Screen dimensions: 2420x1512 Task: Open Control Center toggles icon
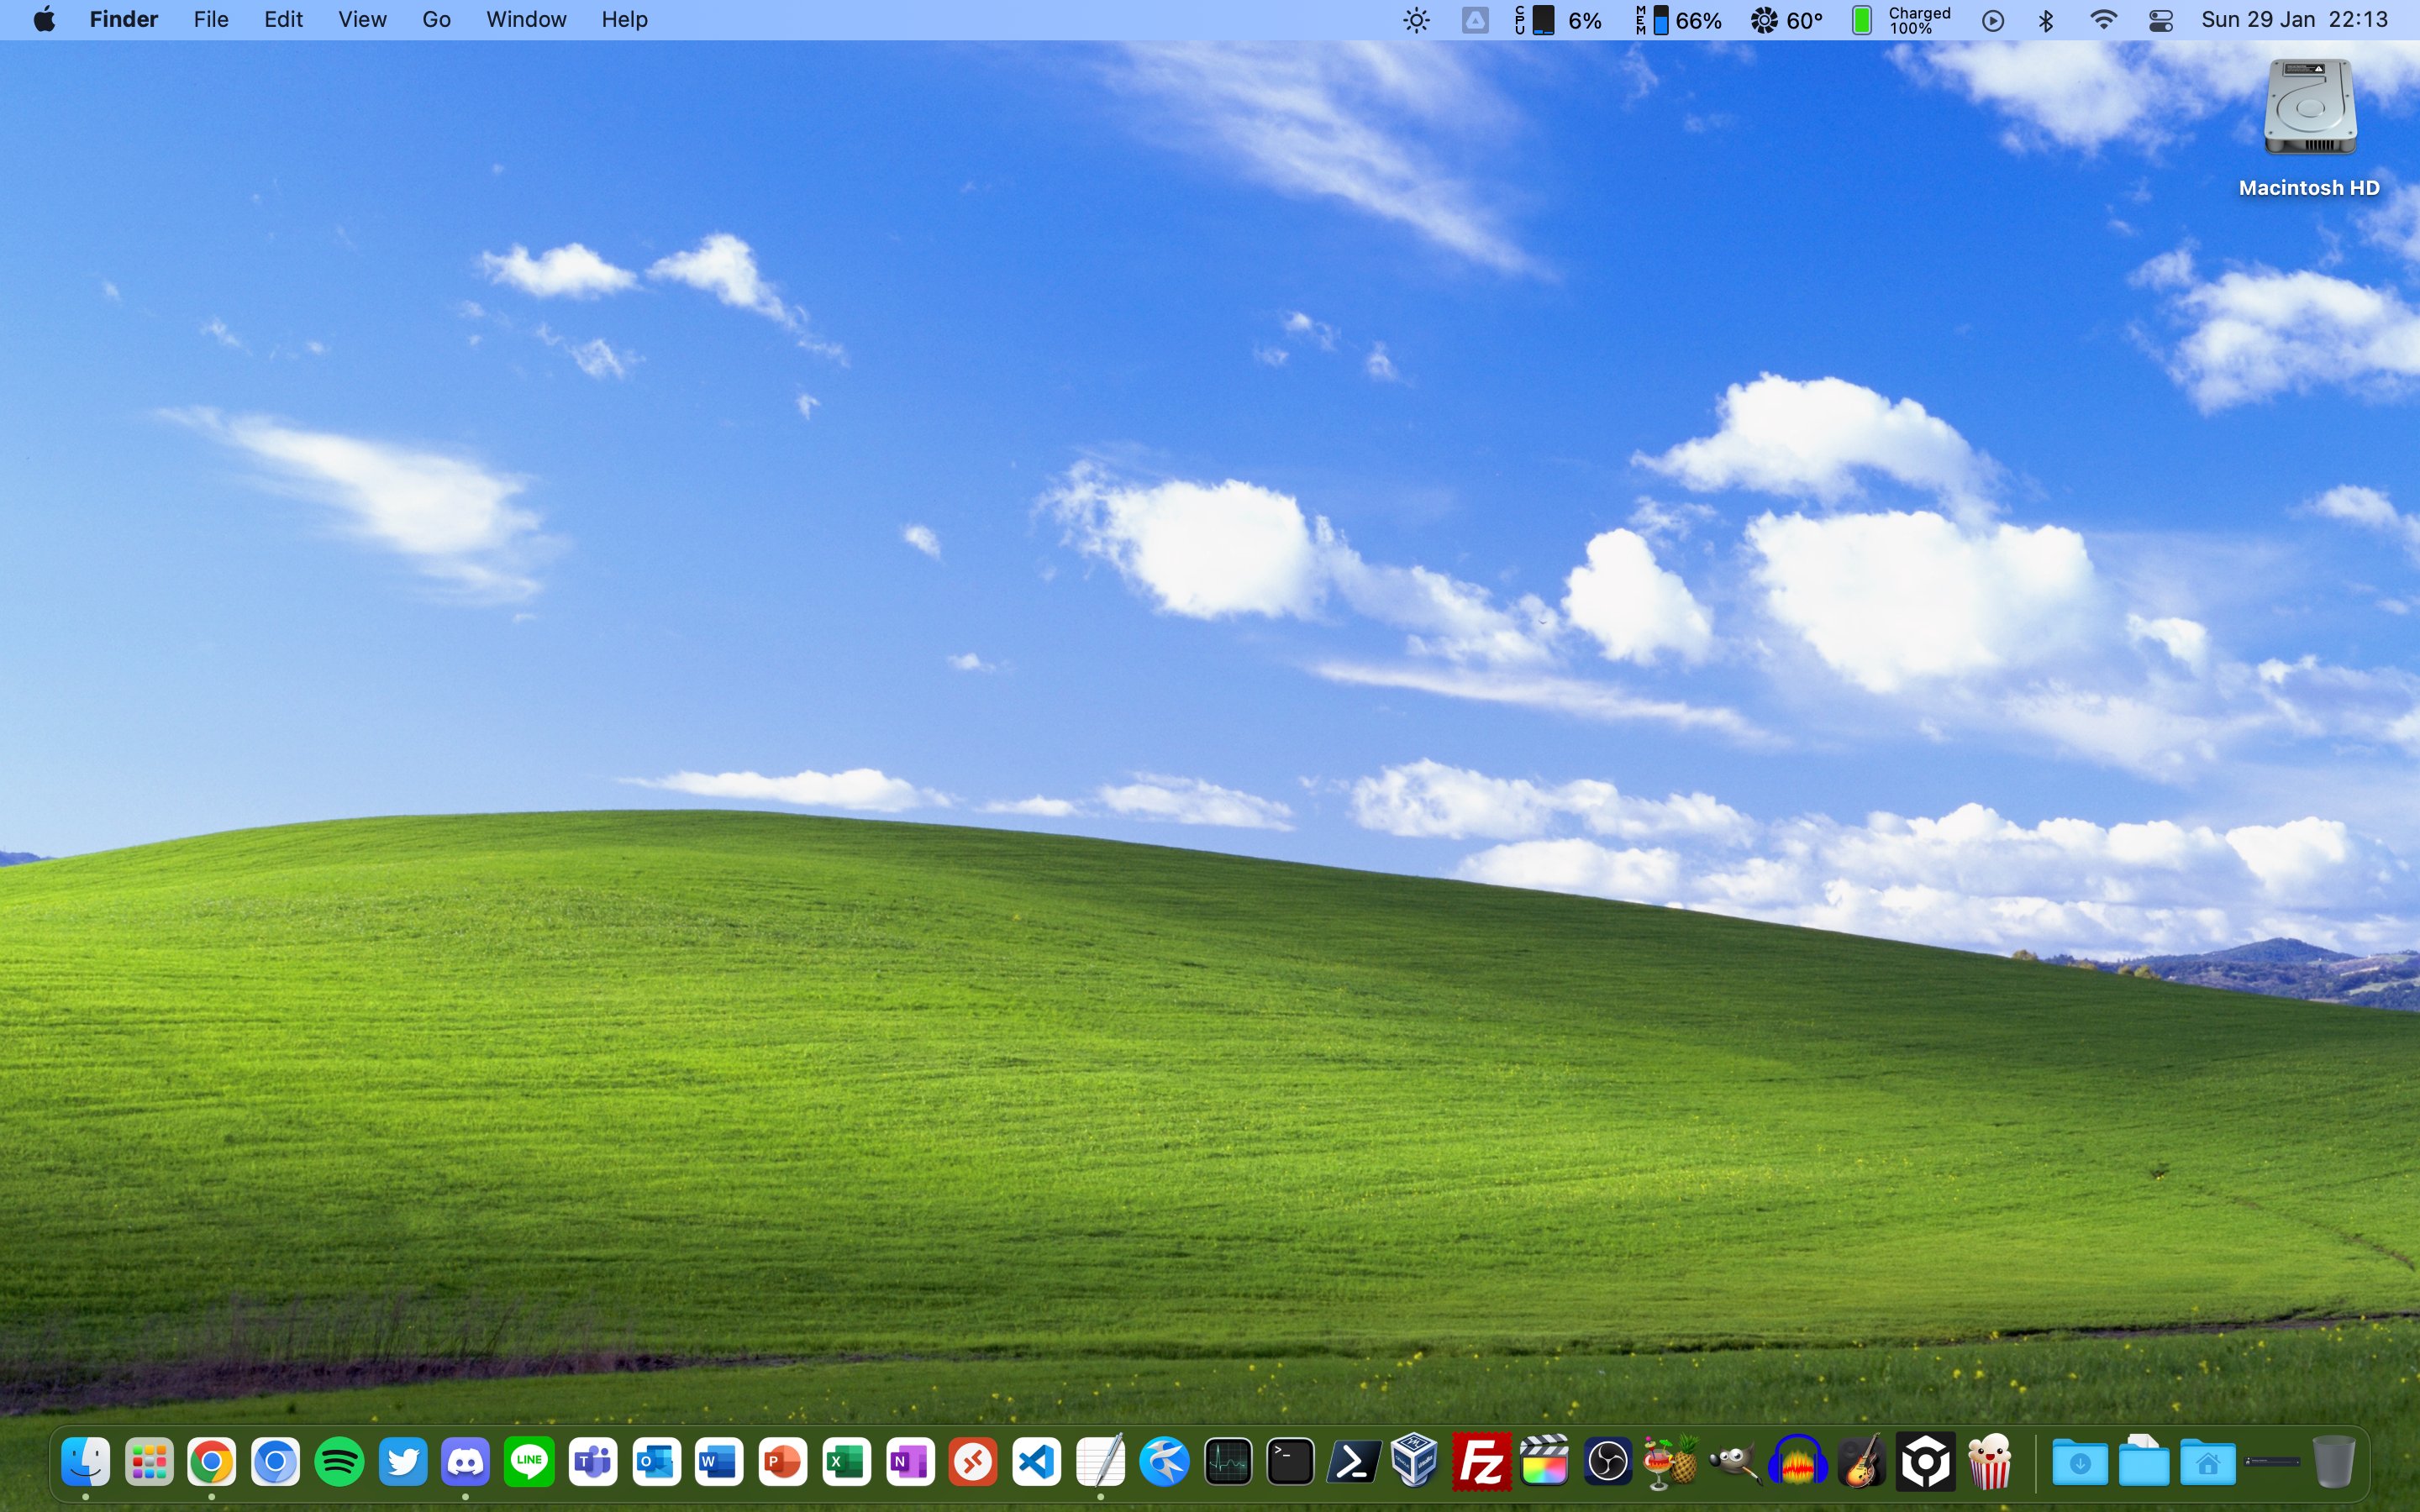(x=2160, y=20)
